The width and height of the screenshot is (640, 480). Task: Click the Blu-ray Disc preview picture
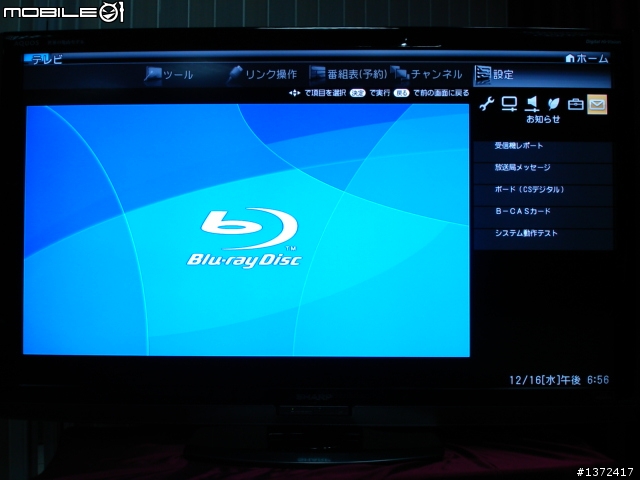click(x=247, y=230)
